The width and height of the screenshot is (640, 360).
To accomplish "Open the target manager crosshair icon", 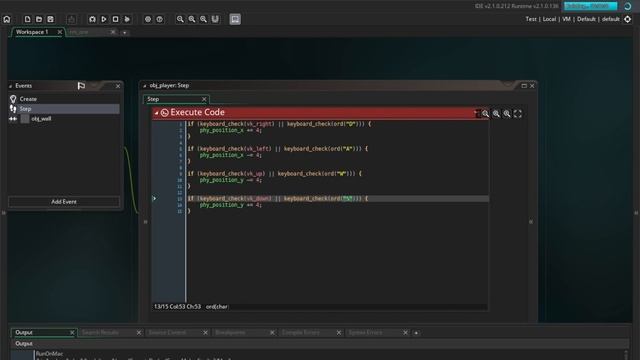I will 627,19.
